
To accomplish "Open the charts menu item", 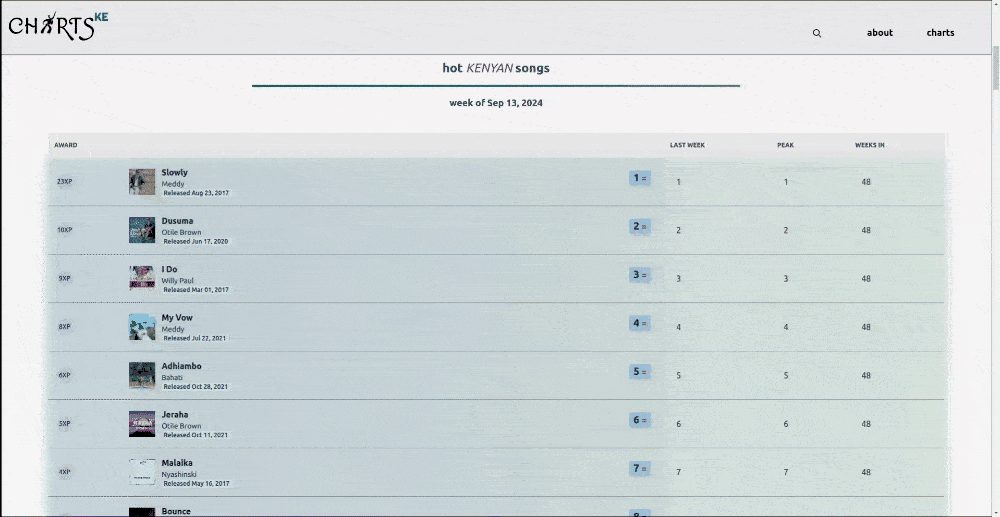I will pyautogui.click(x=940, y=33).
